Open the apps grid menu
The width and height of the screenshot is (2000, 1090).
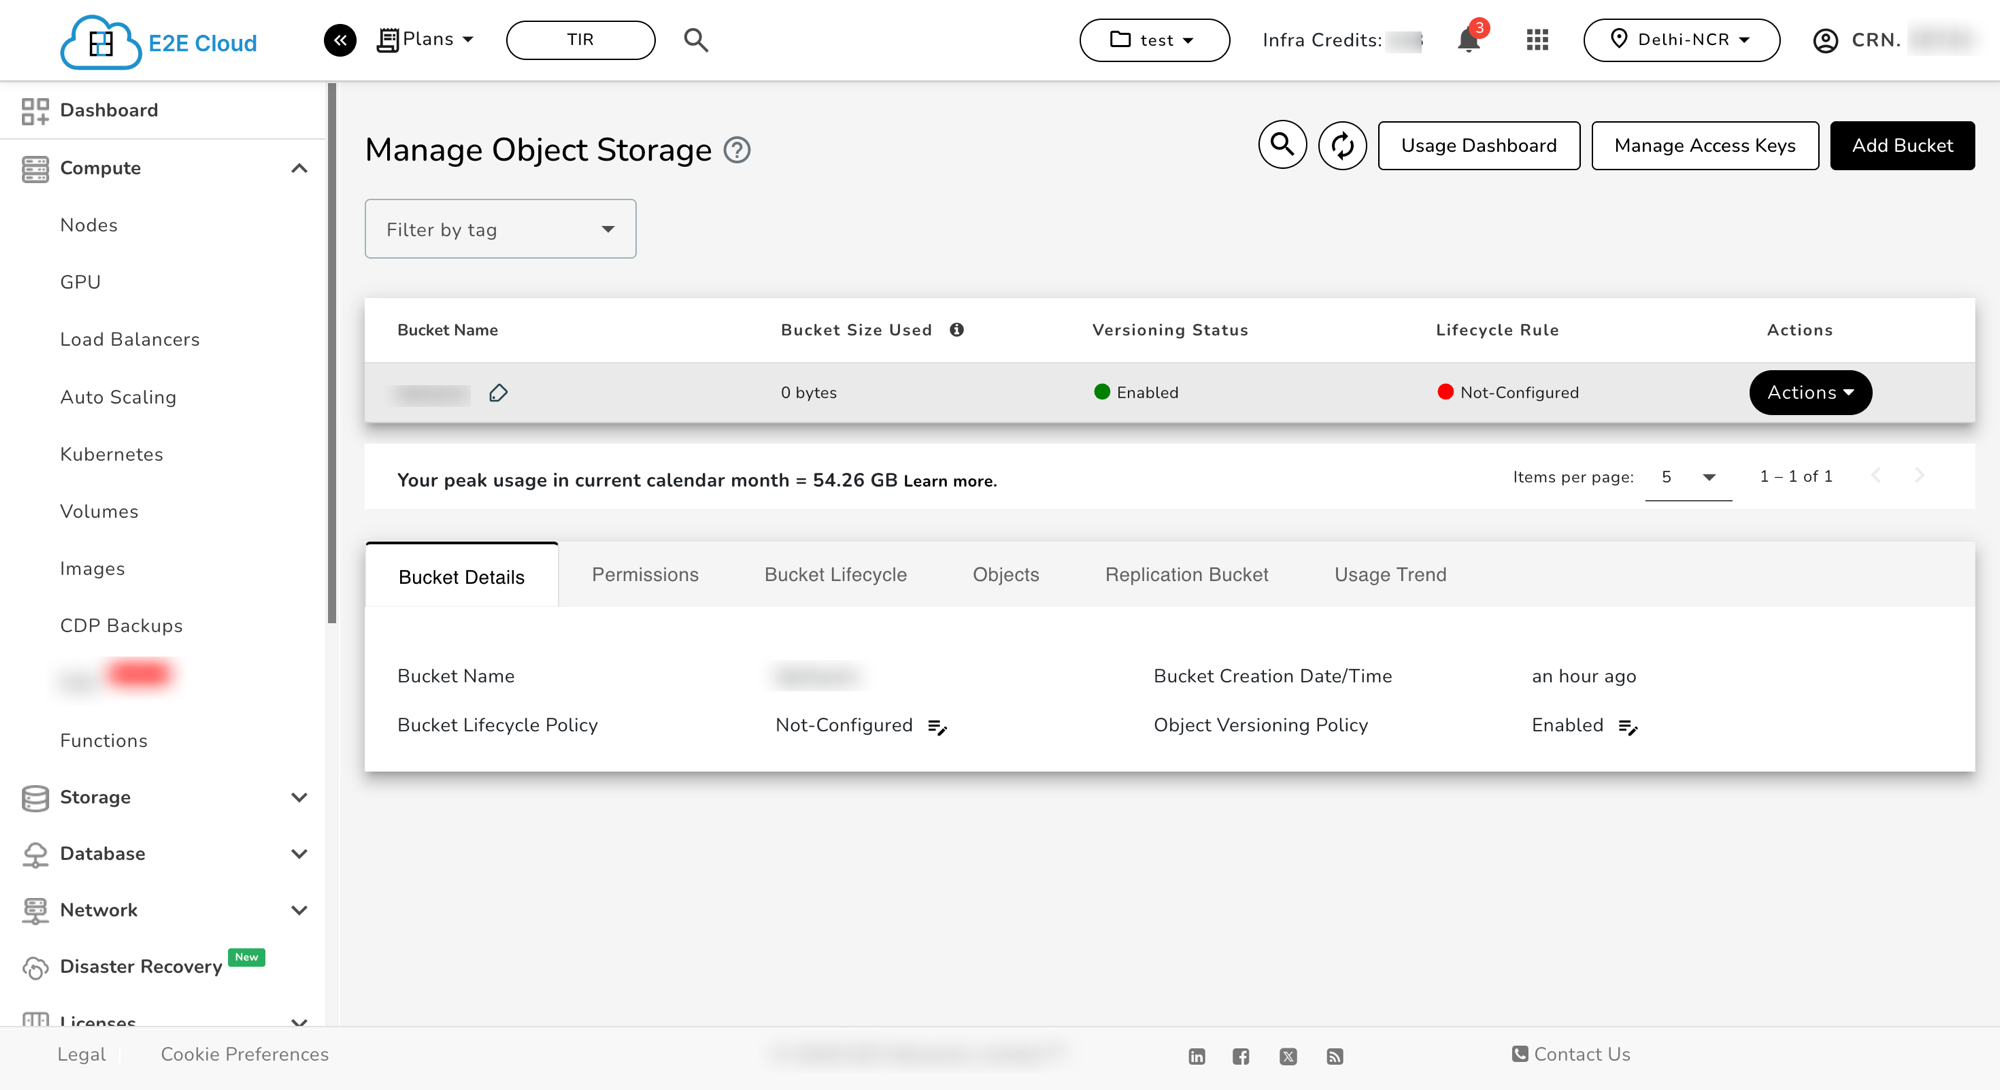tap(1537, 40)
